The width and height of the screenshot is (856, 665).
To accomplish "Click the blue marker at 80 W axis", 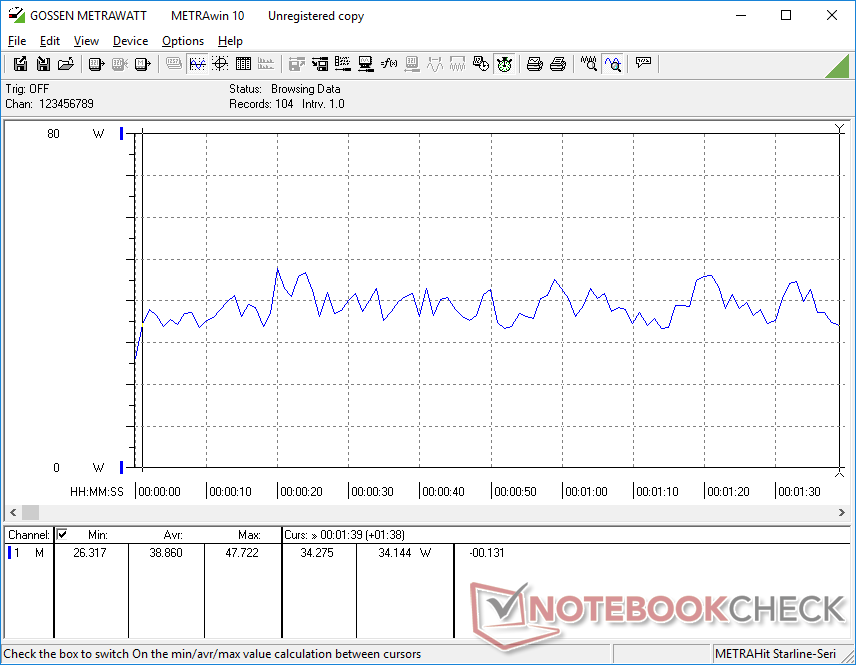I will 121,133.
